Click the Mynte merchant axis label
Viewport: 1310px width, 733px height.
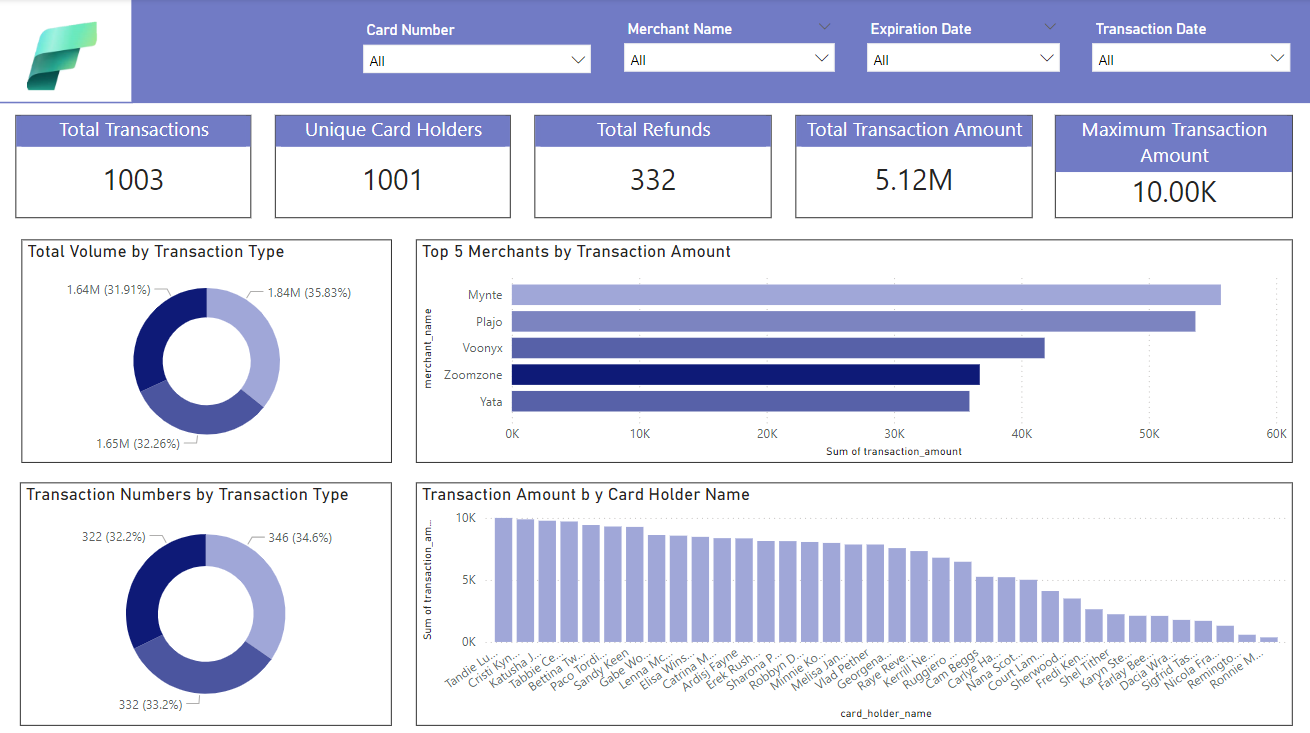click(485, 295)
